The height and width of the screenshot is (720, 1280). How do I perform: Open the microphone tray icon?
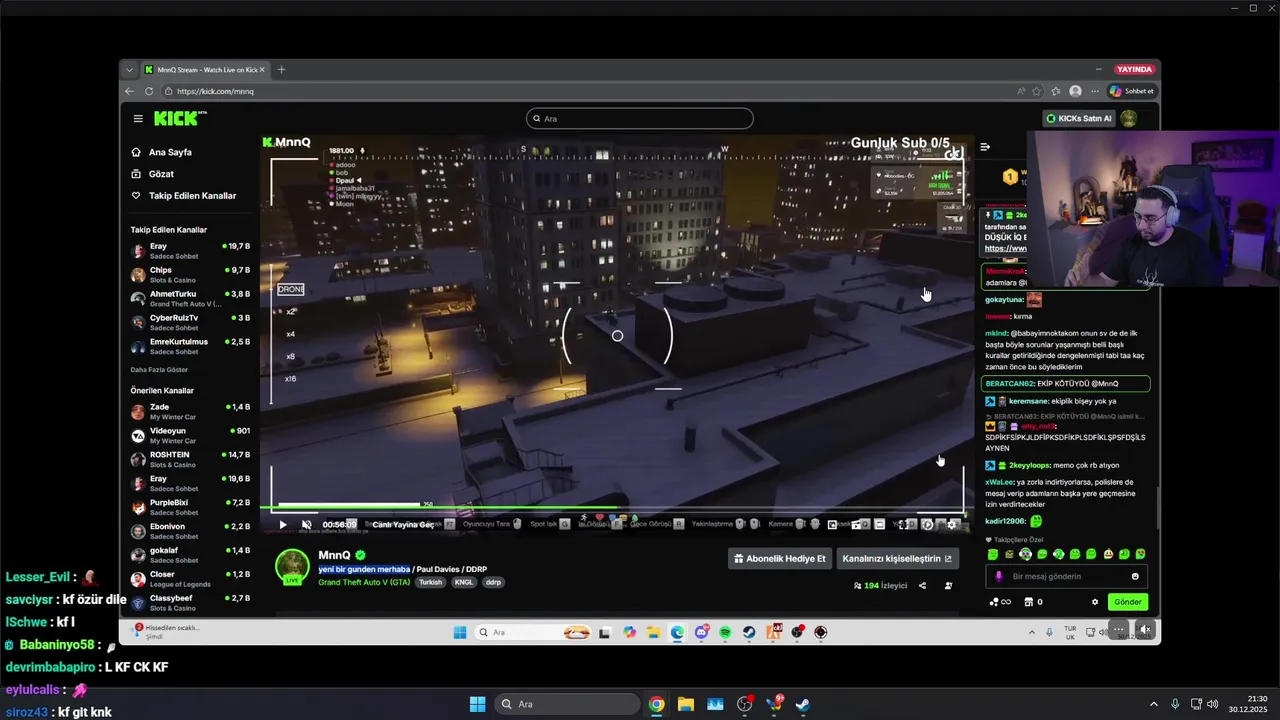pyautogui.click(x=1175, y=704)
